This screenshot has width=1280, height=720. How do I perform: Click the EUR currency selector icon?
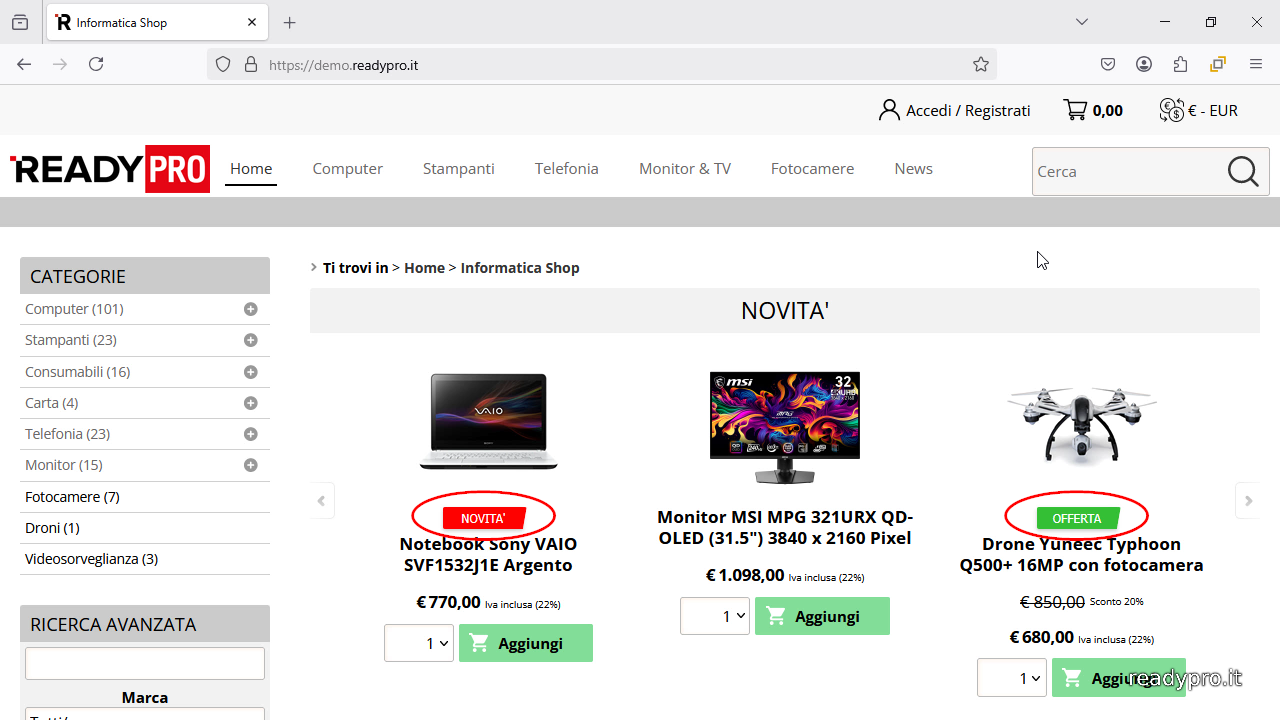pyautogui.click(x=1171, y=110)
